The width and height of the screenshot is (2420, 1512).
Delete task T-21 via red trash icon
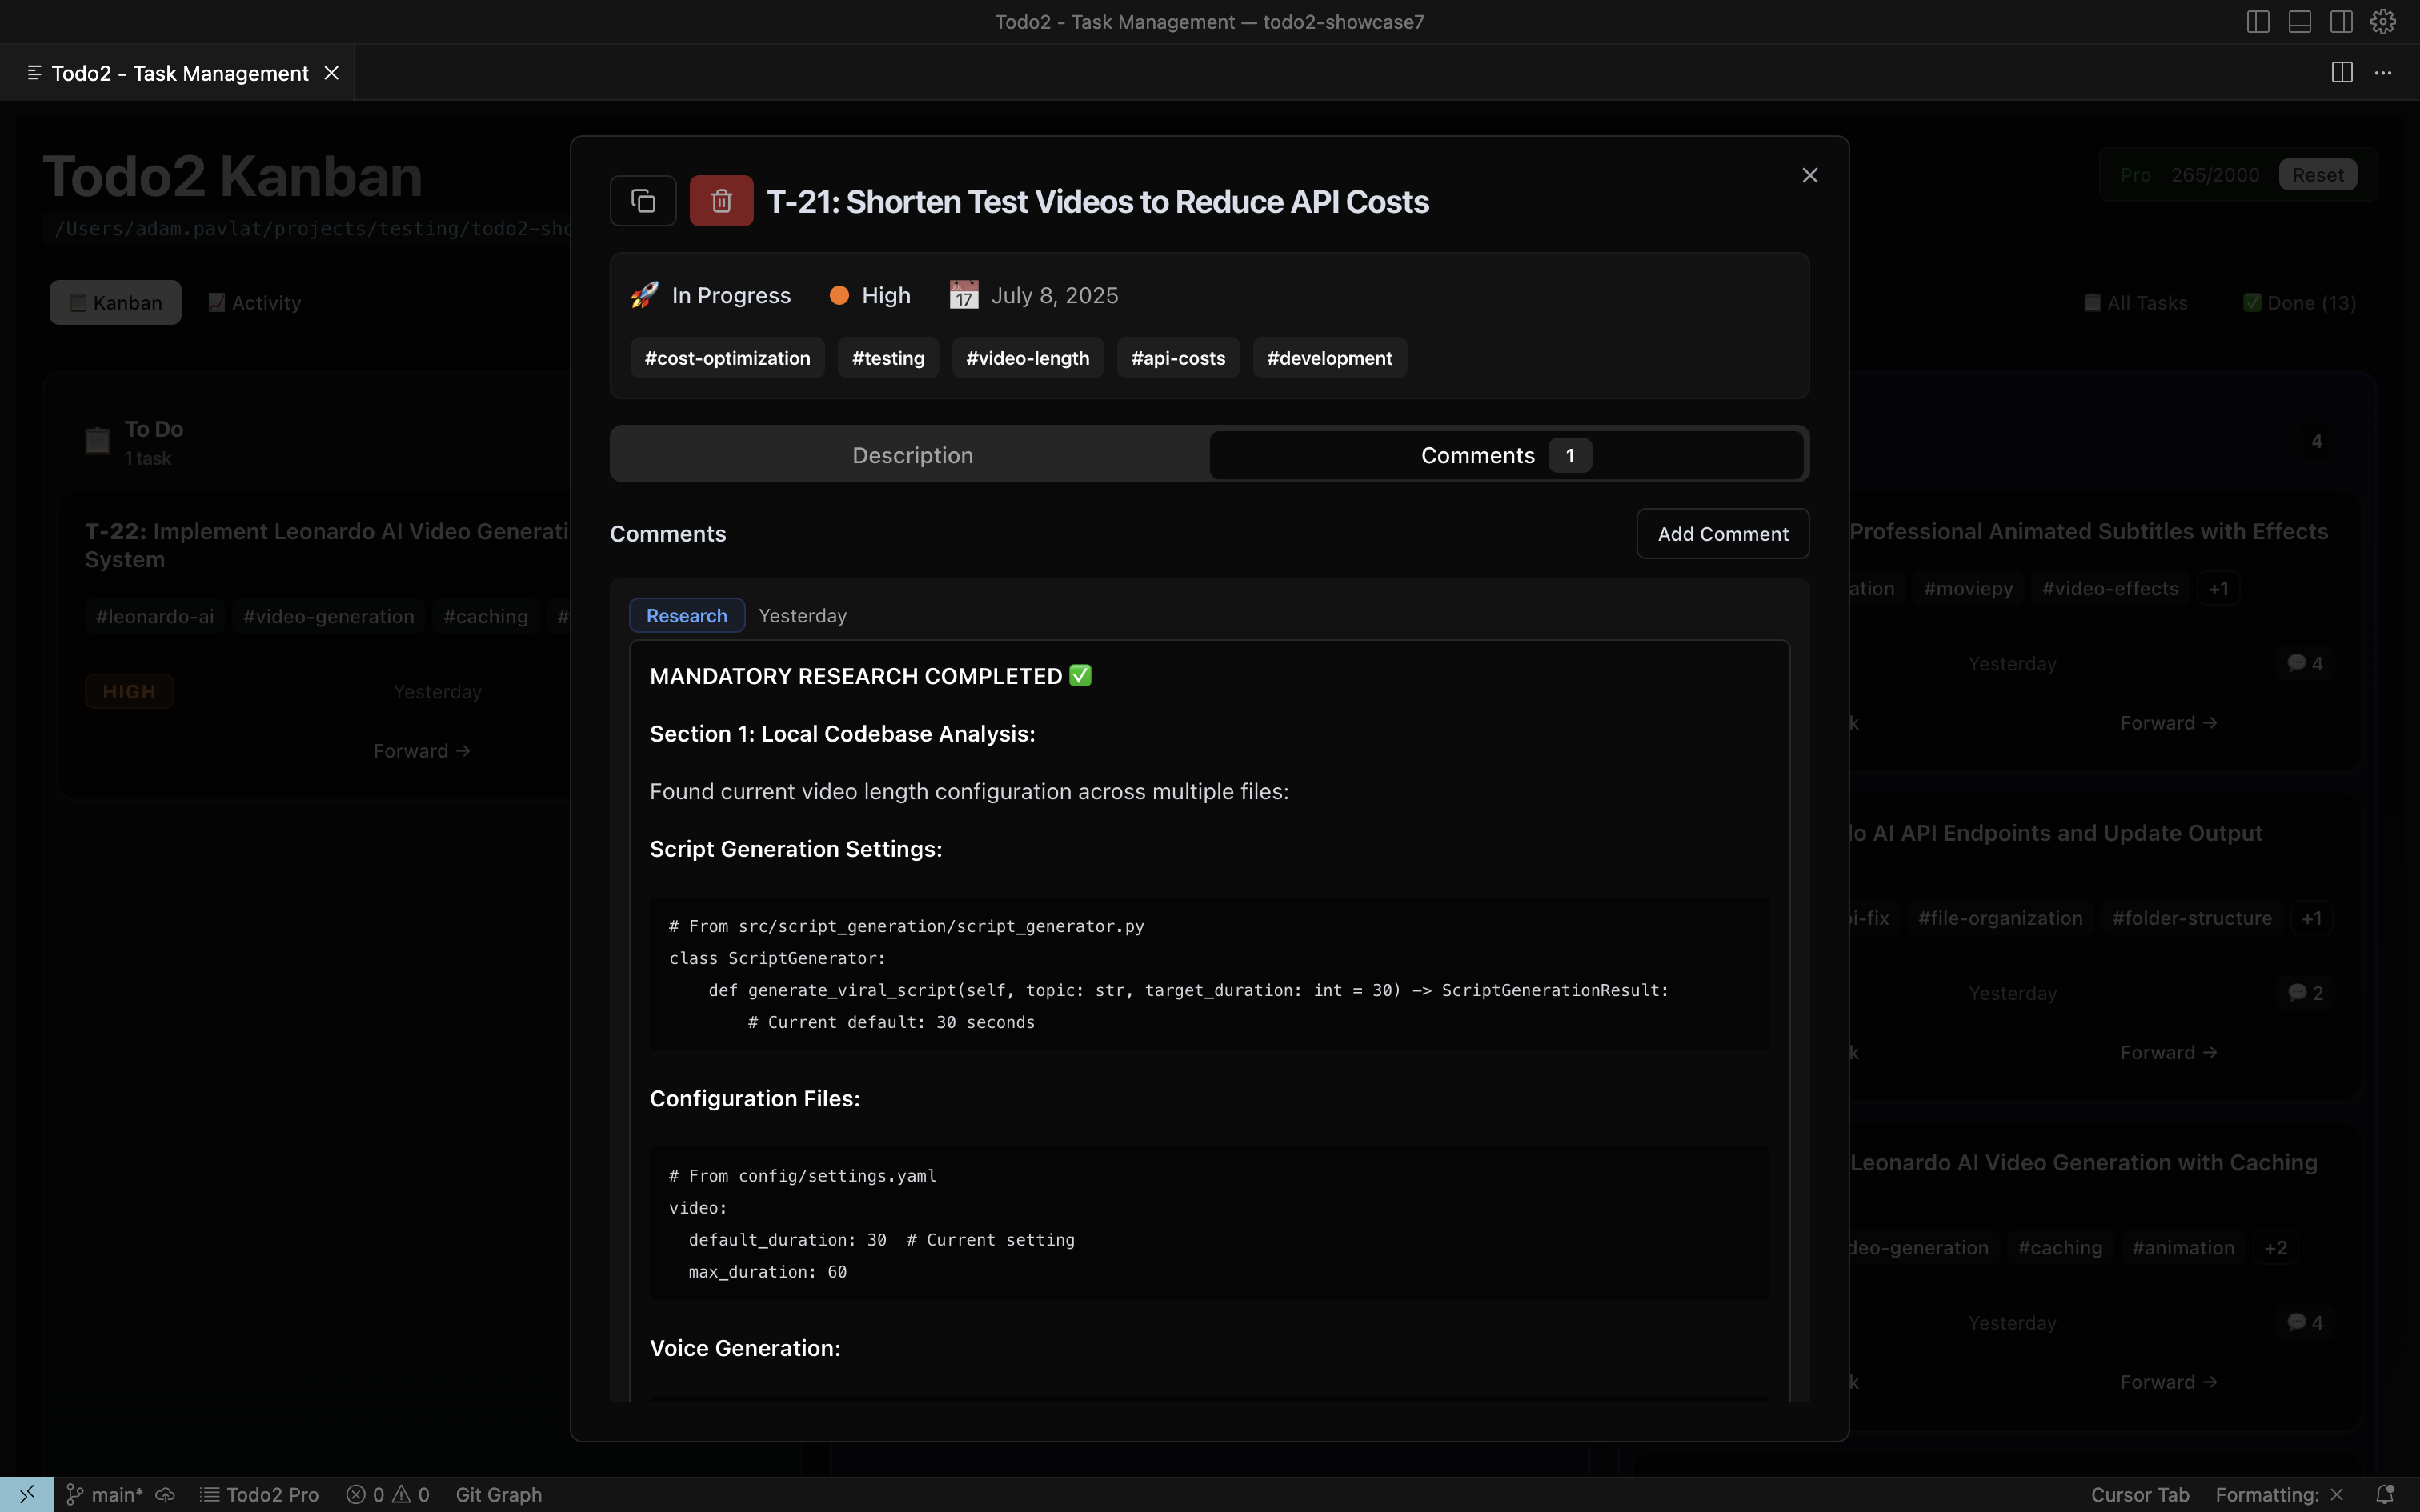pos(721,201)
